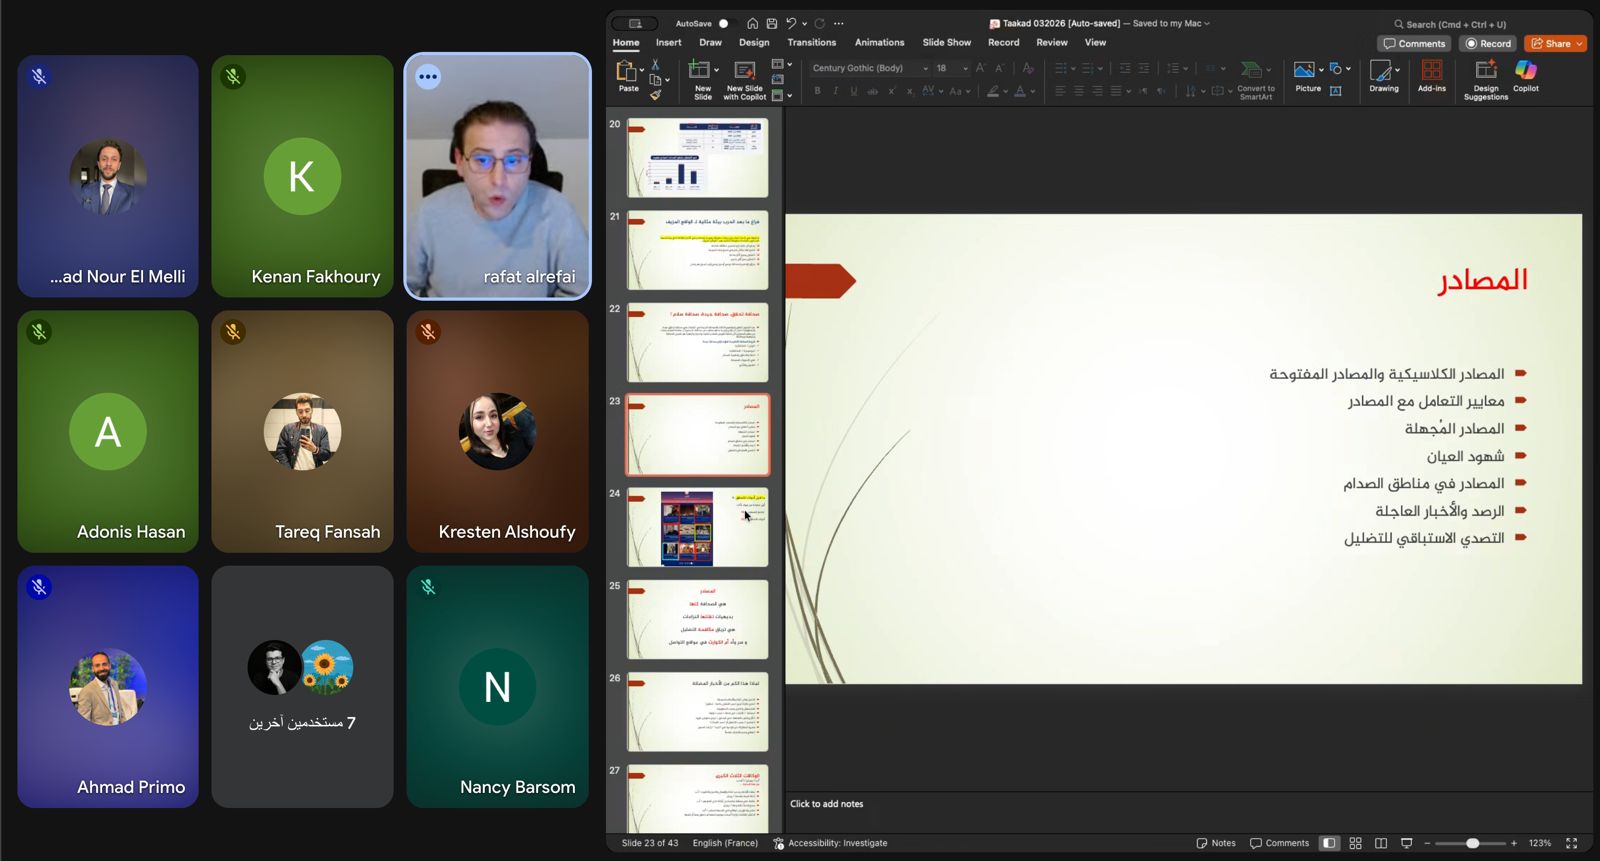
Task: Open the Transitions ribbon tab
Action: tap(811, 42)
